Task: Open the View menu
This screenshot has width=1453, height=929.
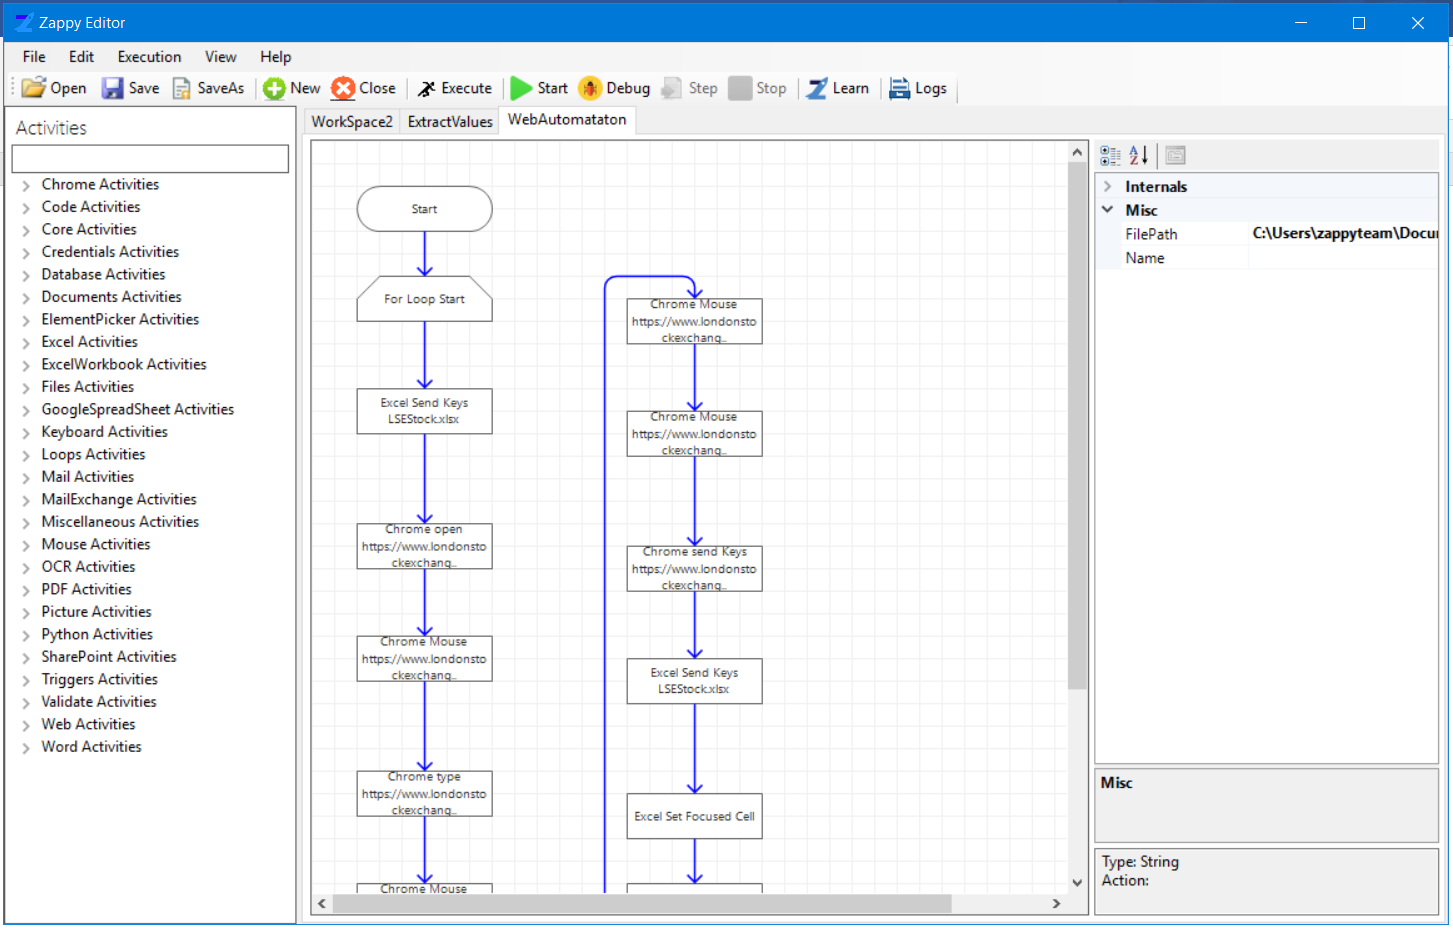Action: (221, 57)
